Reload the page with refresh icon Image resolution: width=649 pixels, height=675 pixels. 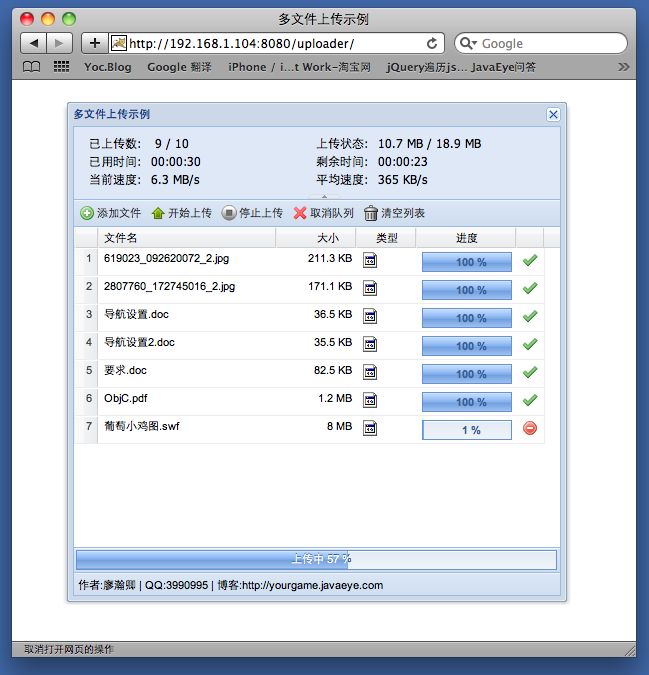(432, 43)
